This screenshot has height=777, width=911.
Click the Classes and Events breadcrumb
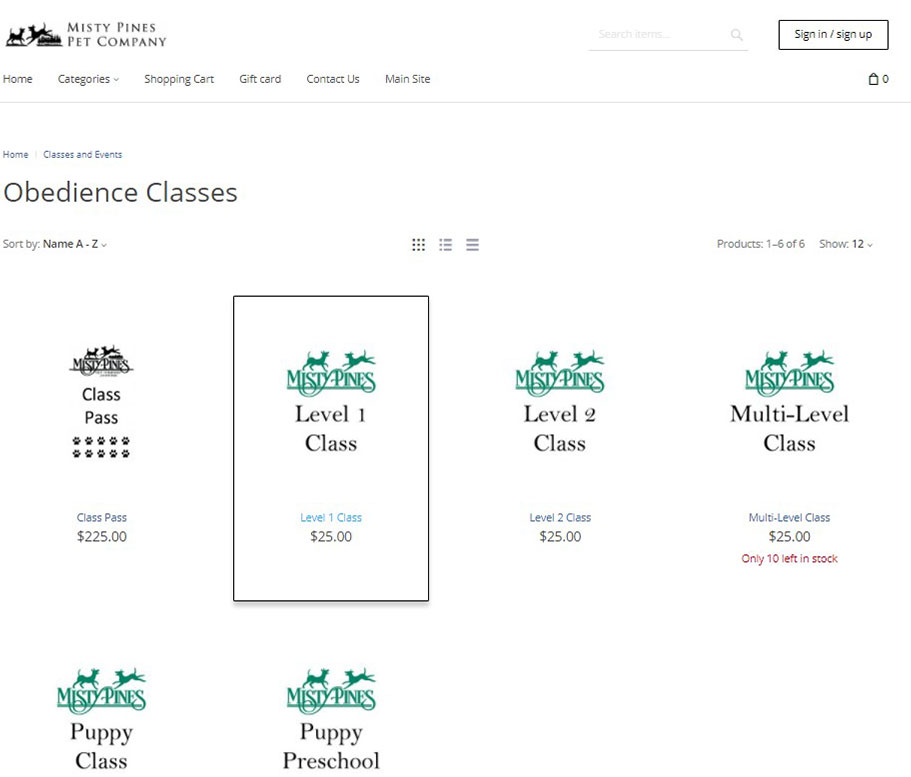(83, 155)
